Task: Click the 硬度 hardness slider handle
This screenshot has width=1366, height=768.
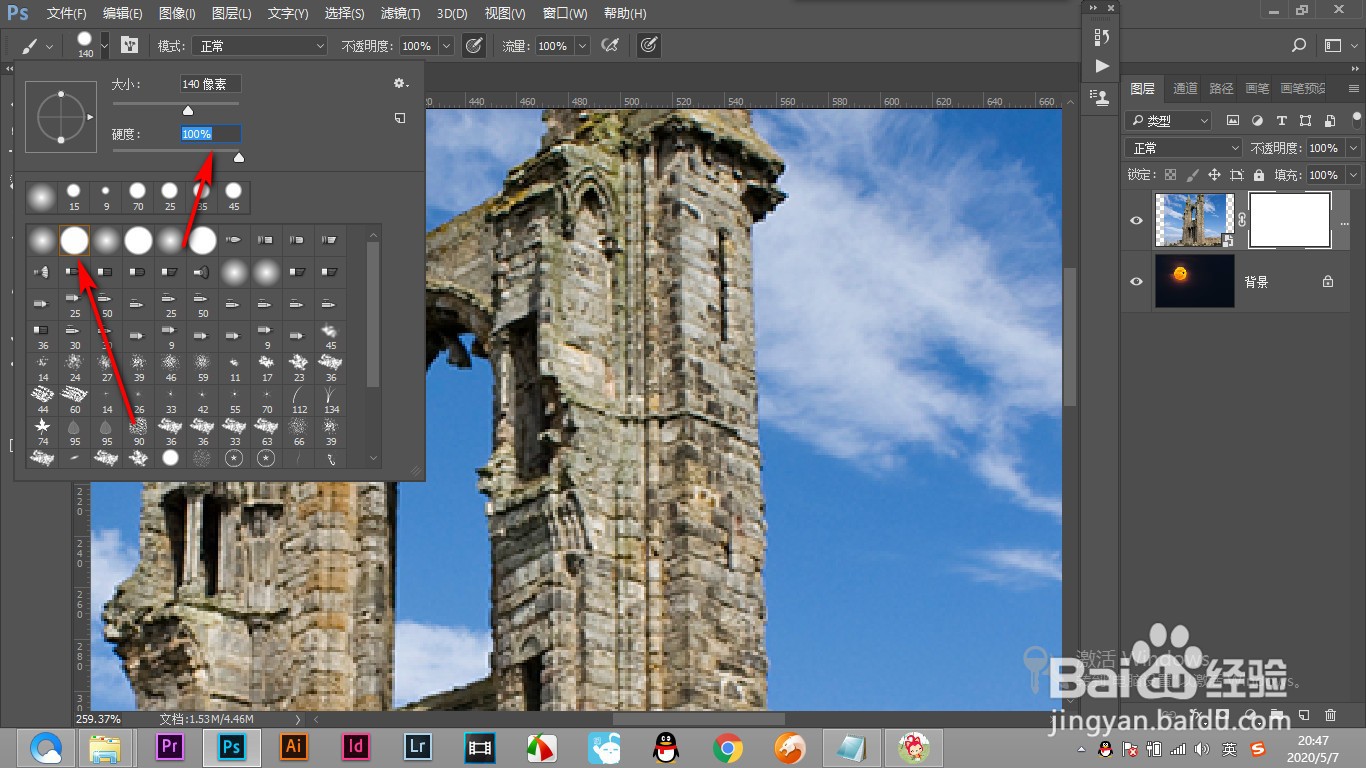Action: point(238,157)
